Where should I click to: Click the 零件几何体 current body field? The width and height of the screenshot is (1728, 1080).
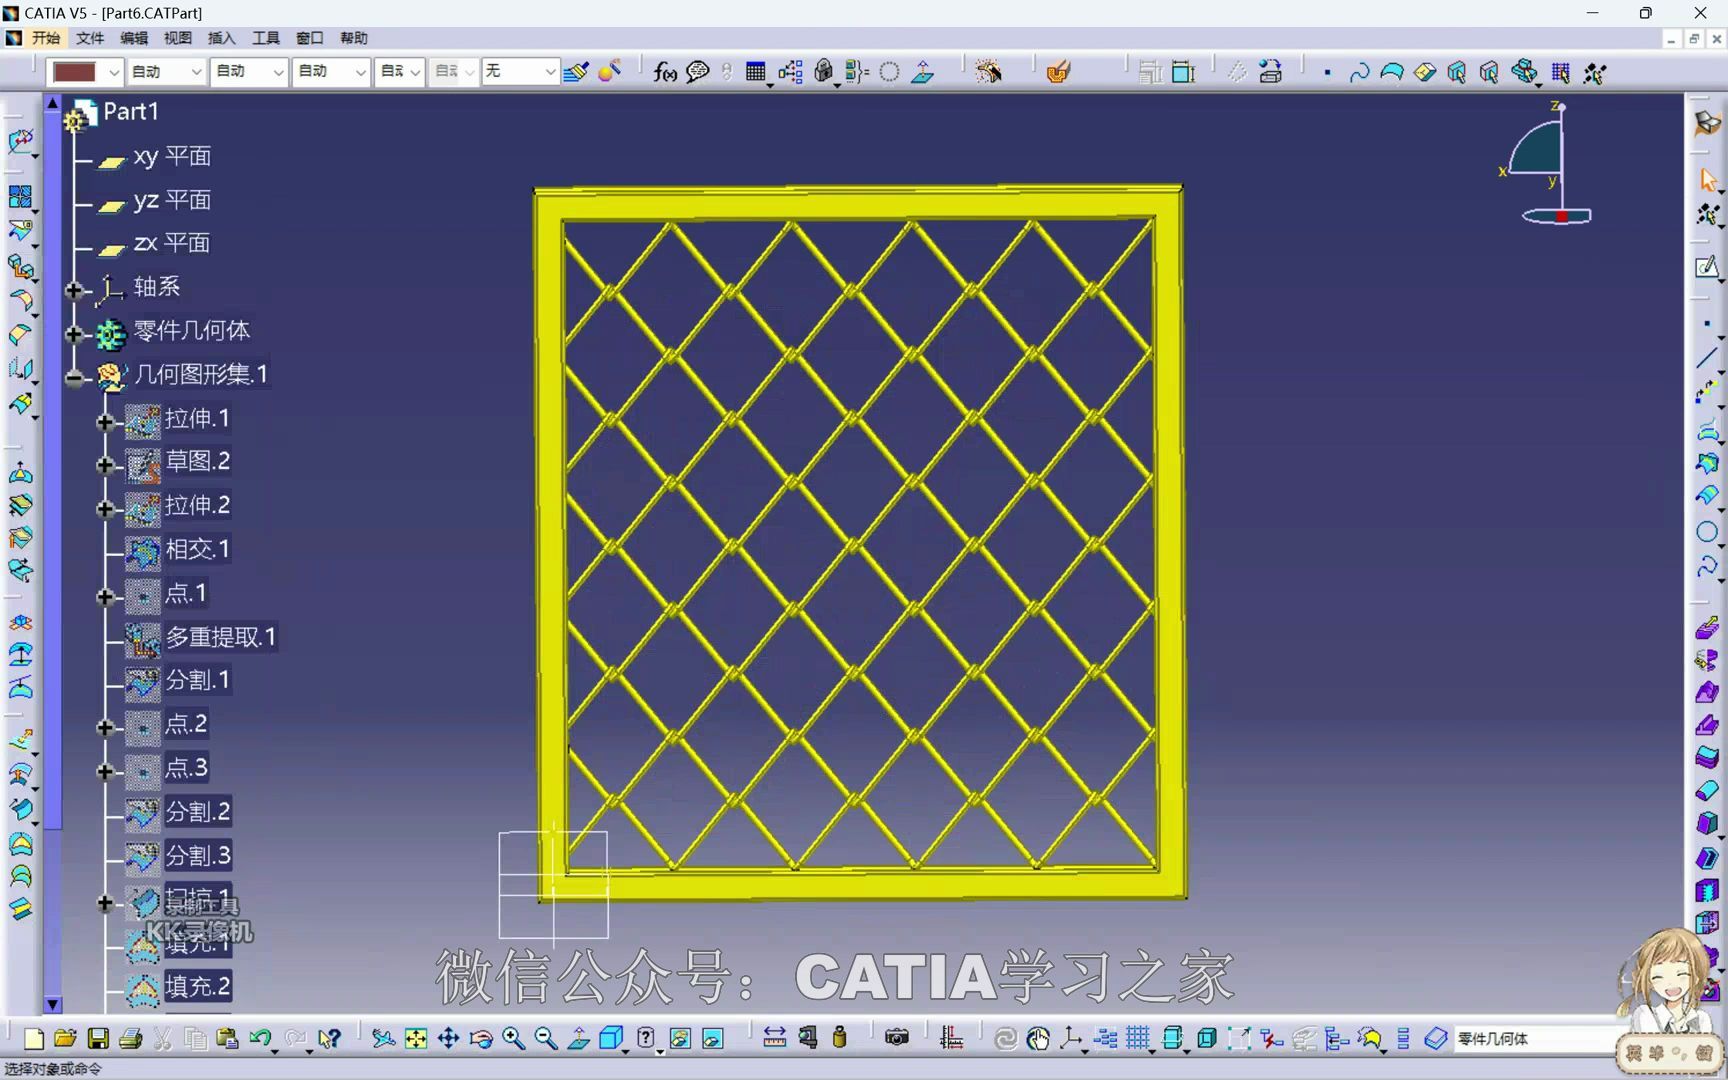pyautogui.click(x=1535, y=1039)
